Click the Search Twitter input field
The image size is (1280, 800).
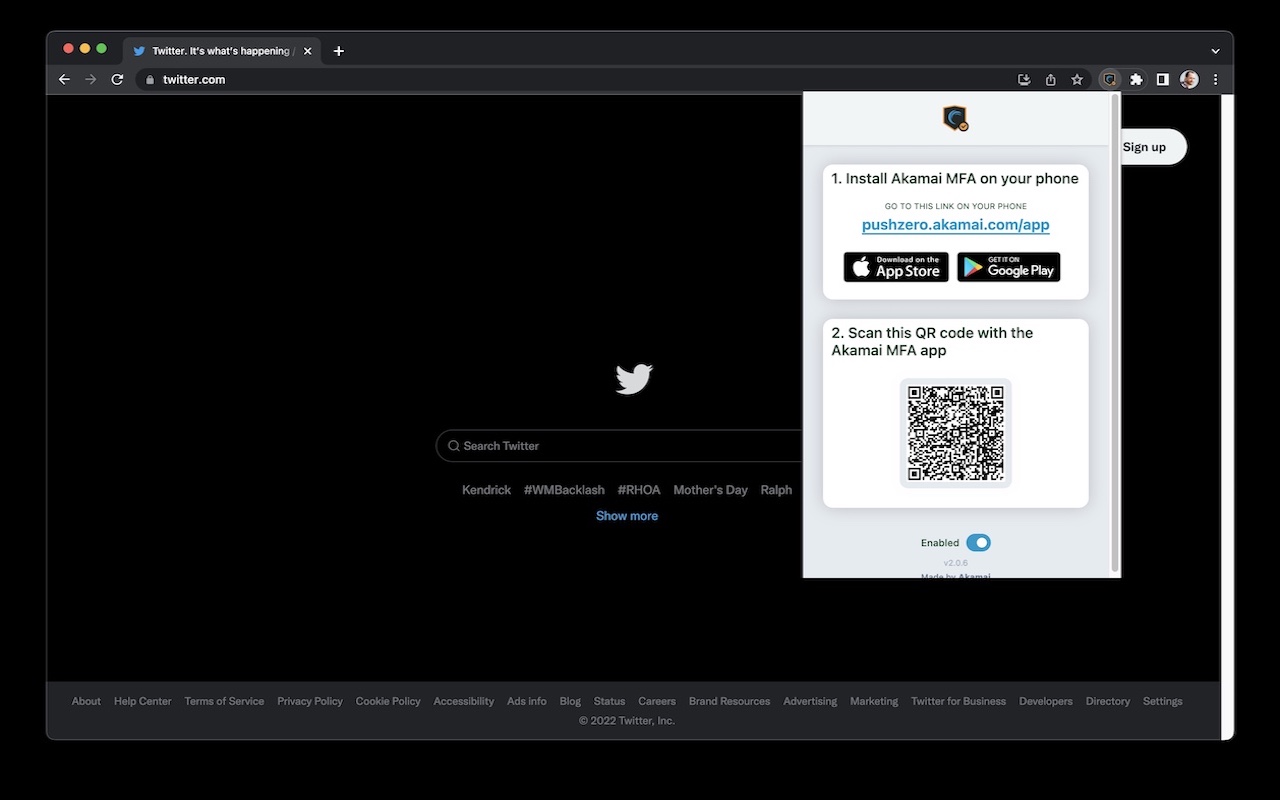click(x=600, y=446)
